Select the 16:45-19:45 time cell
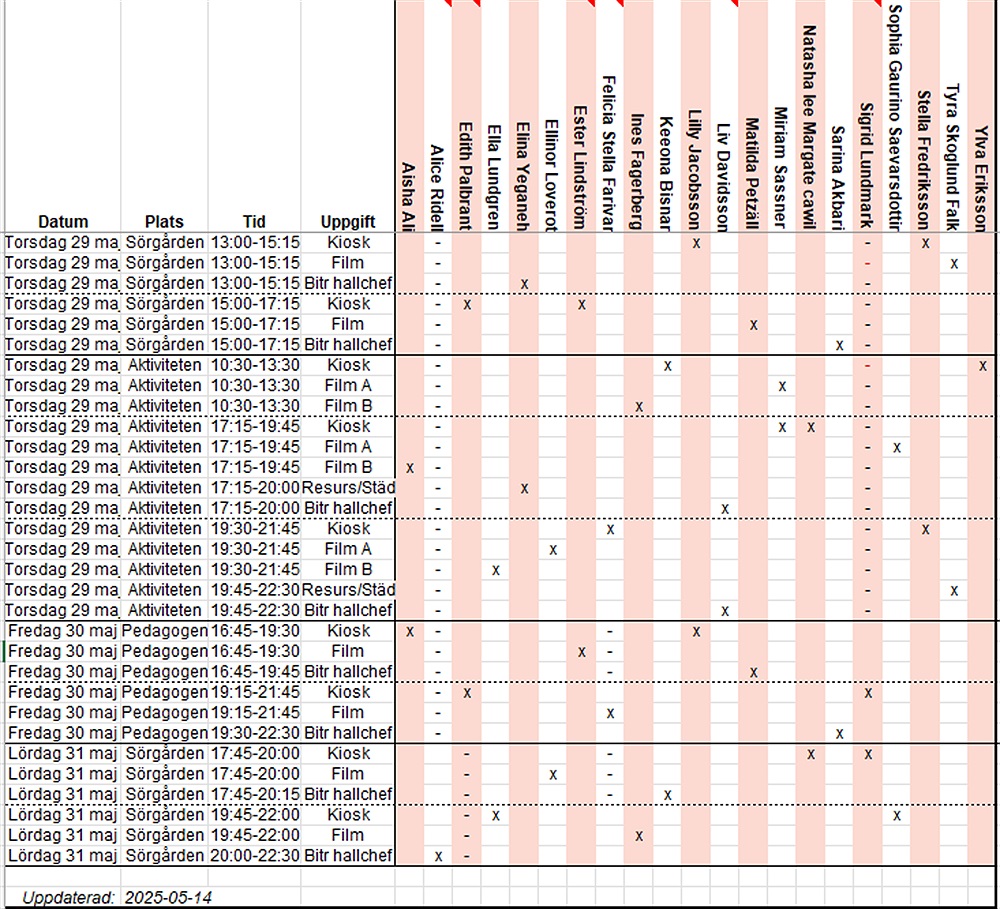This screenshot has width=1000, height=909. tap(254, 672)
